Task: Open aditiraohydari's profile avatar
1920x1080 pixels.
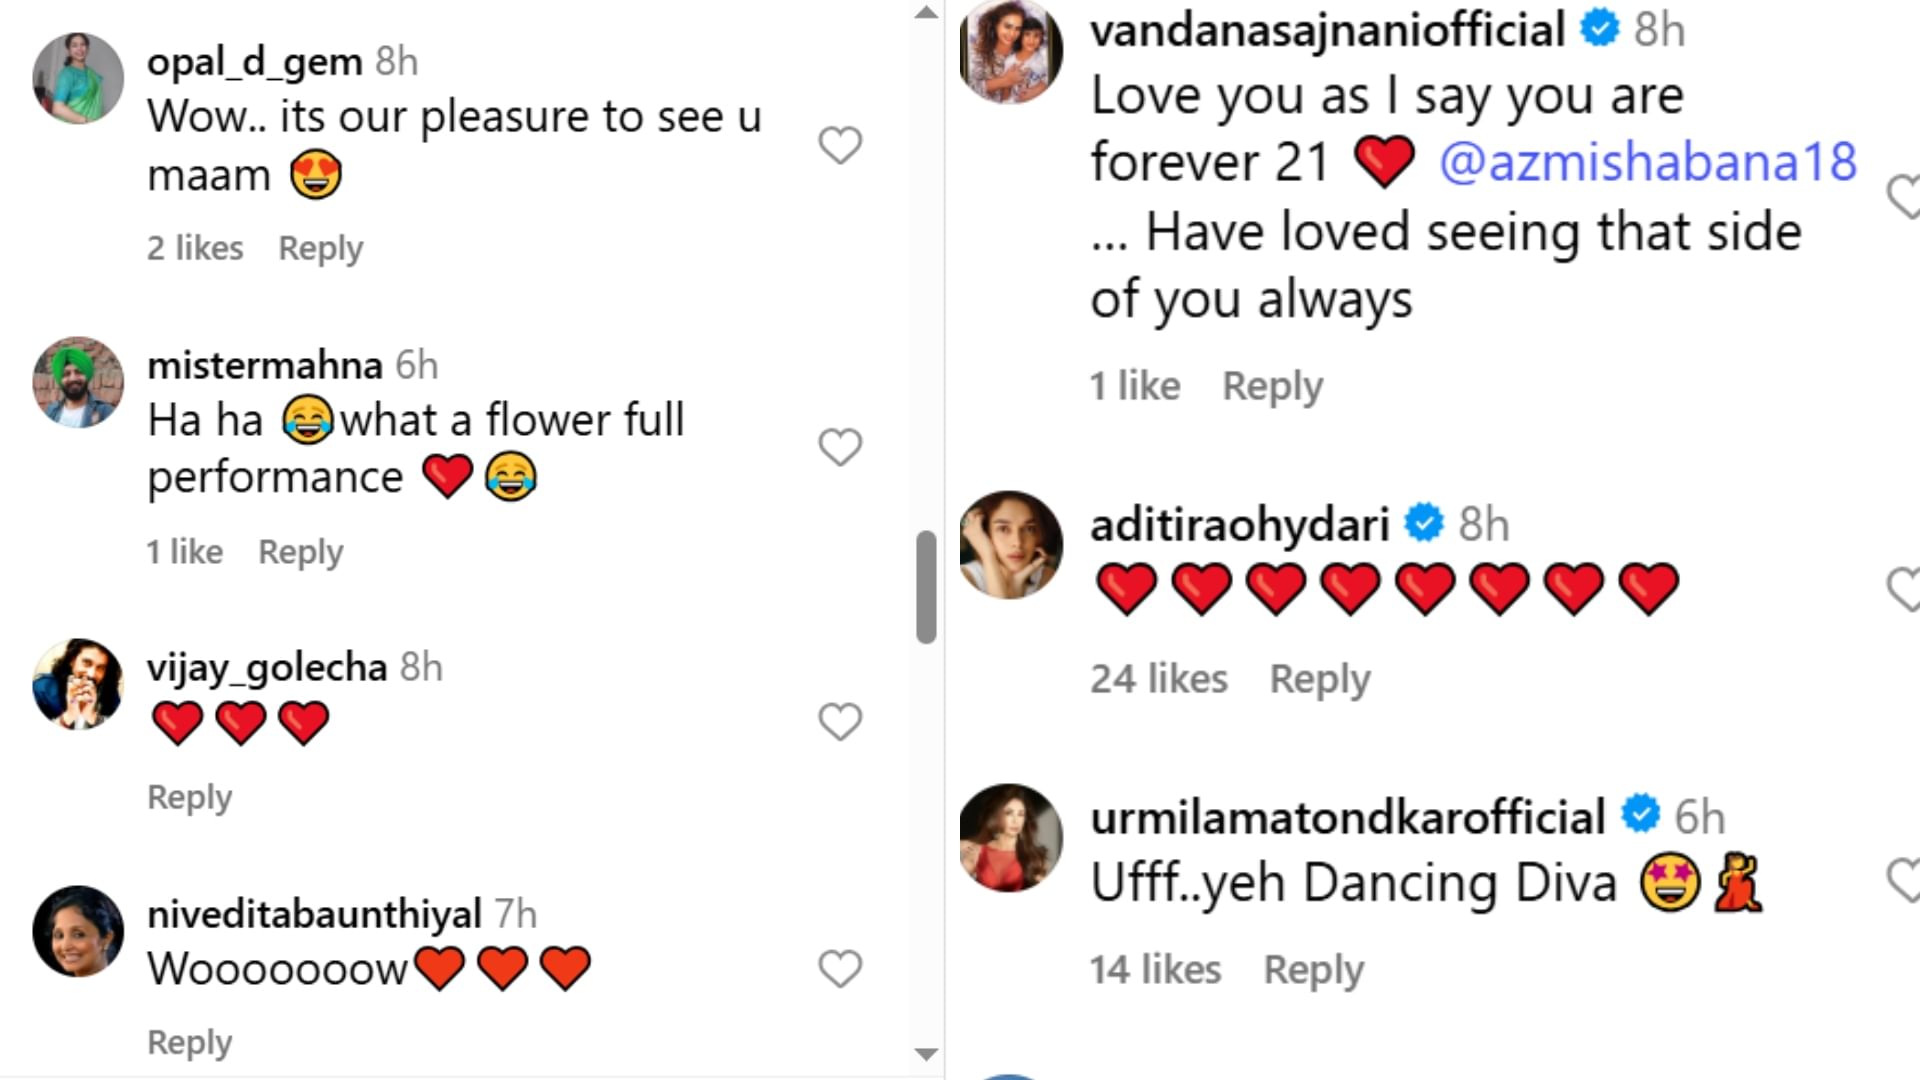Action: [1011, 545]
